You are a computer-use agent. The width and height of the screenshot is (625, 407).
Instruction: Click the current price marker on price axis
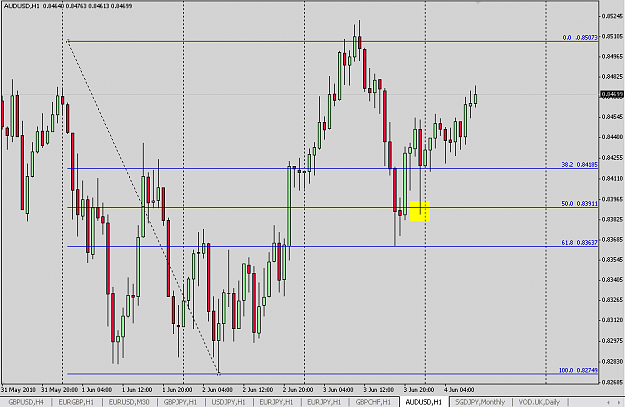coord(612,94)
